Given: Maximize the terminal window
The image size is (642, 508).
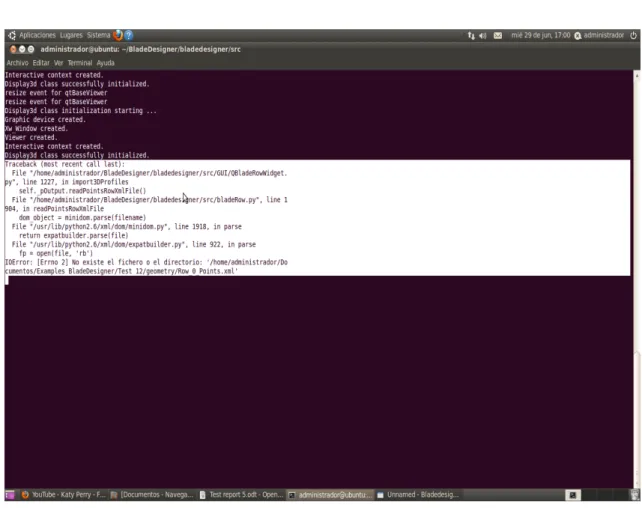Looking at the screenshot, I should pos(31,49).
